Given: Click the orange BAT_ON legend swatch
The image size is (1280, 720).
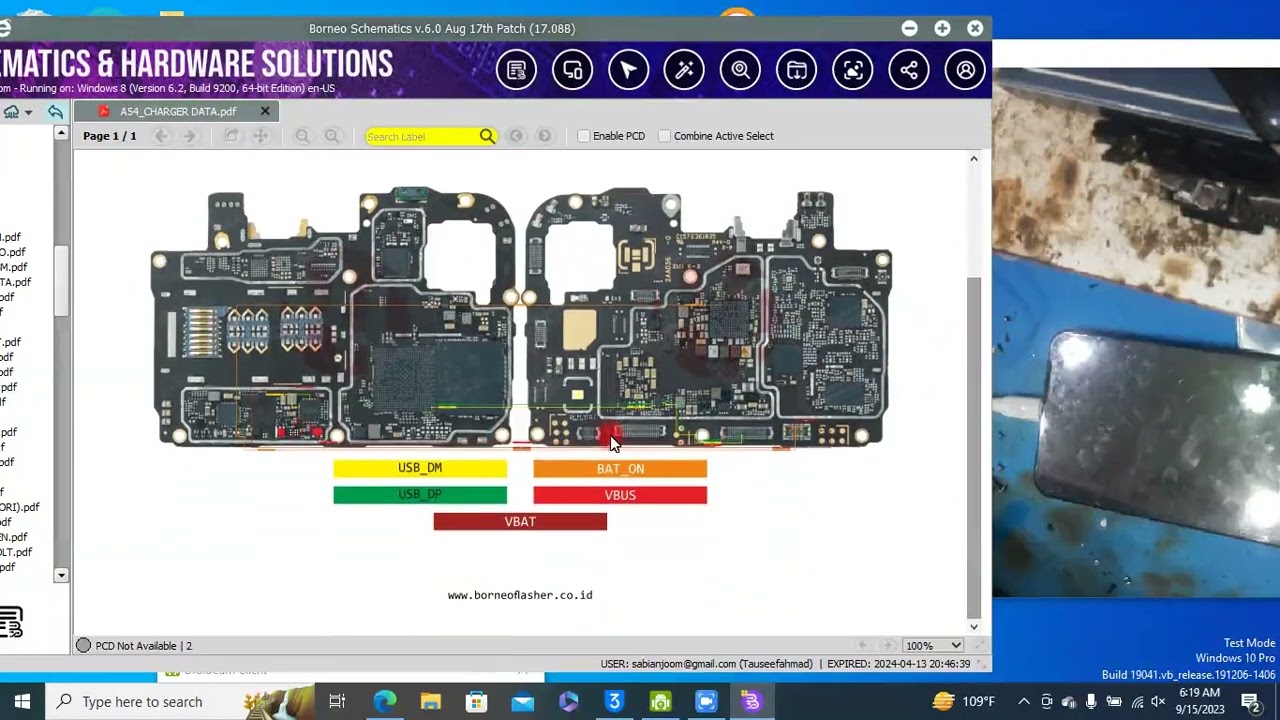Looking at the screenshot, I should 620,469.
